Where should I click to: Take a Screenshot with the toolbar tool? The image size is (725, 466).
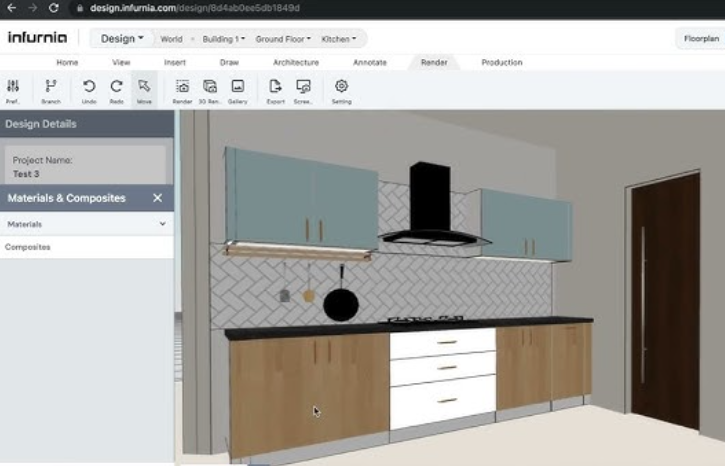coord(303,91)
